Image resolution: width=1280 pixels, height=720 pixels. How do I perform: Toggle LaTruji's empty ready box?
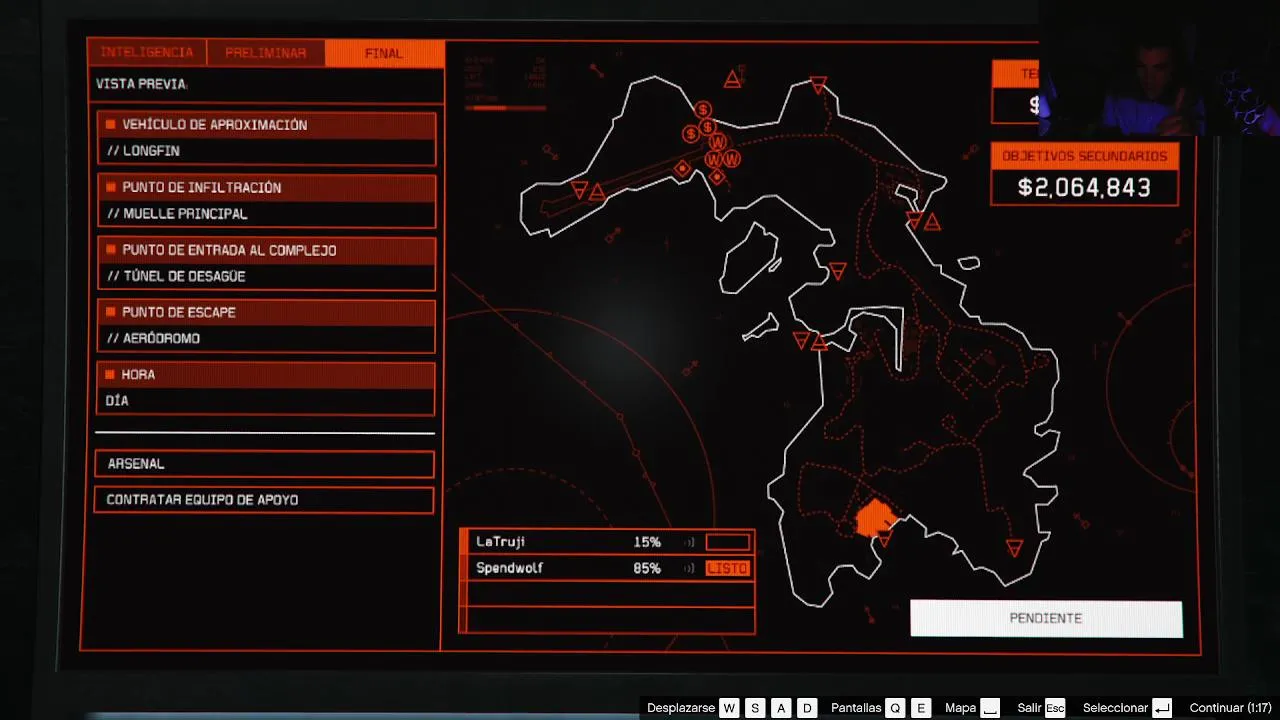(727, 542)
